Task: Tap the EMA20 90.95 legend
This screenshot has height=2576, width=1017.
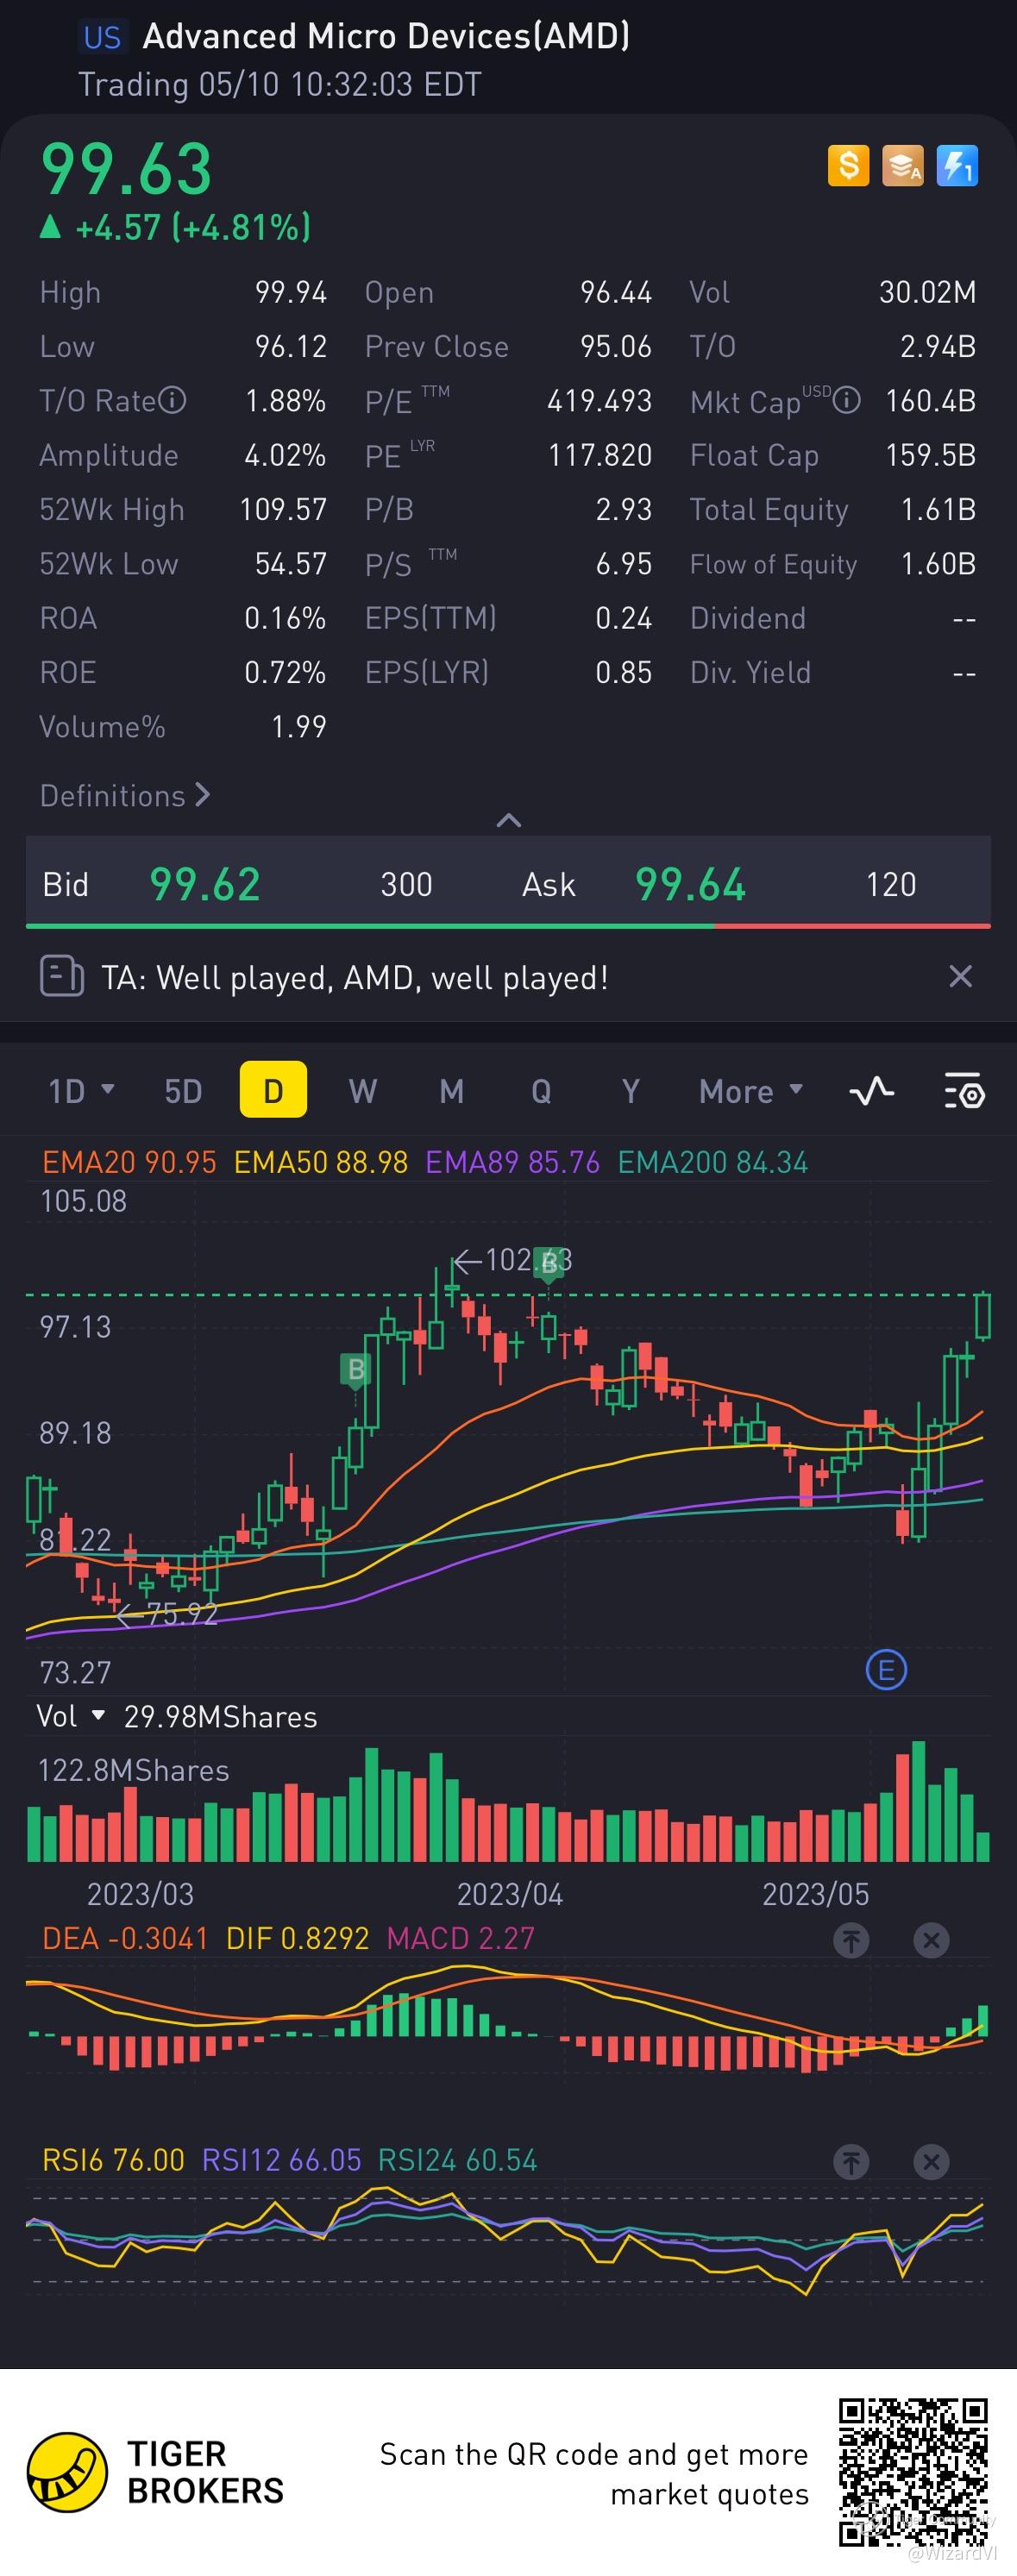Action: click(x=129, y=1162)
